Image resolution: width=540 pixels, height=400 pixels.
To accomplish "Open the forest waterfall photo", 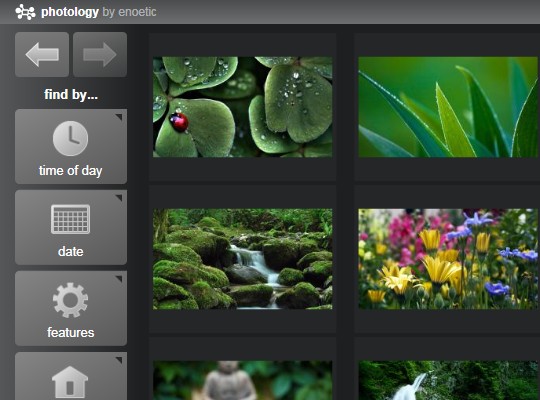I will point(448,380).
